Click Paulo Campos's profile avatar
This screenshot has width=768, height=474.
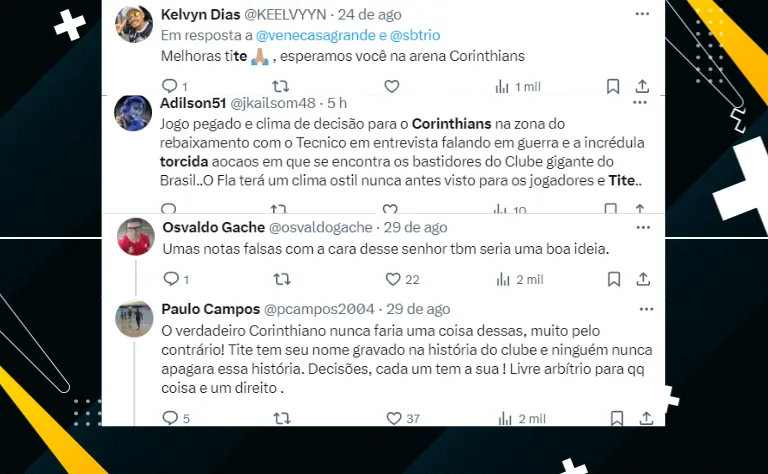pos(134,318)
